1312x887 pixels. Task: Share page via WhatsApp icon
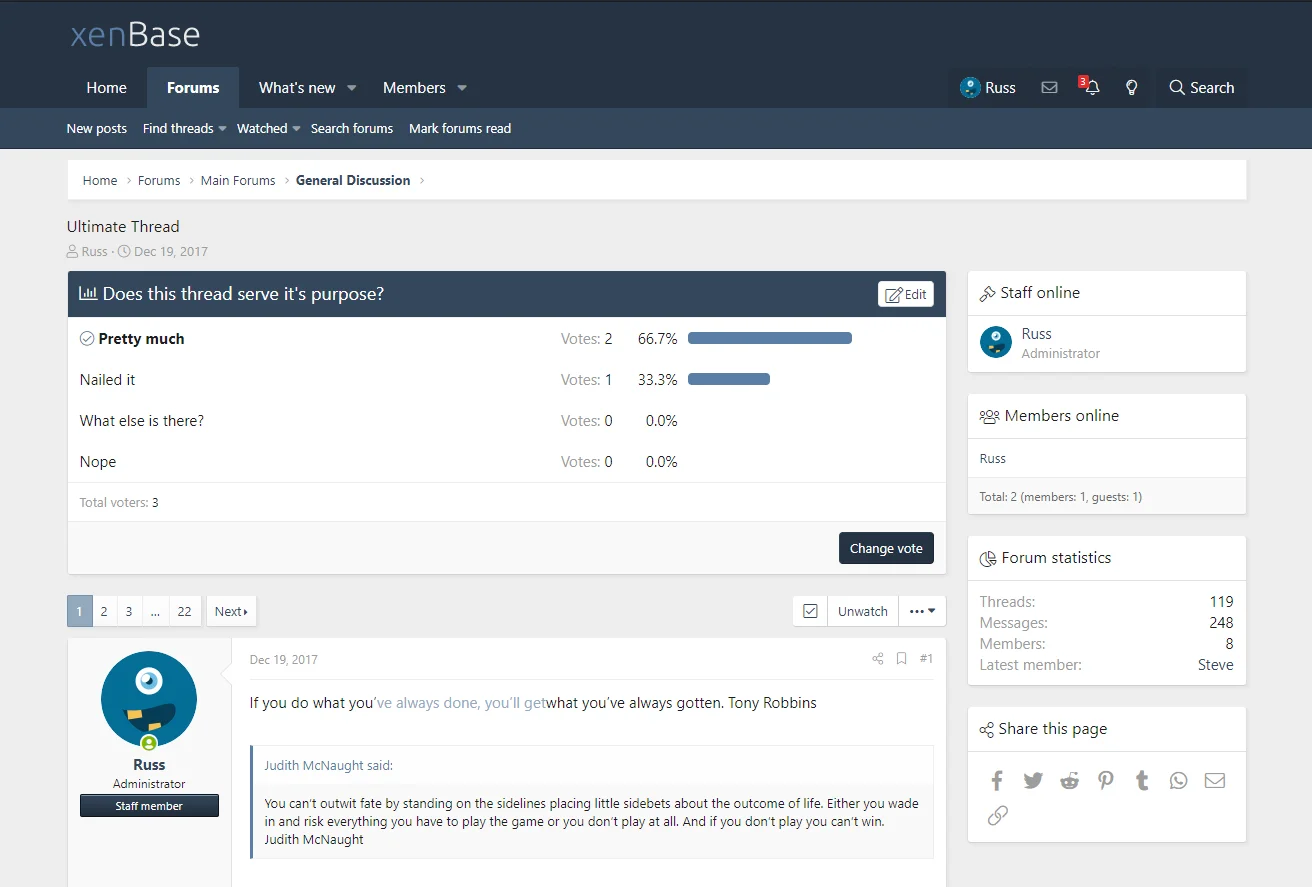(1178, 781)
